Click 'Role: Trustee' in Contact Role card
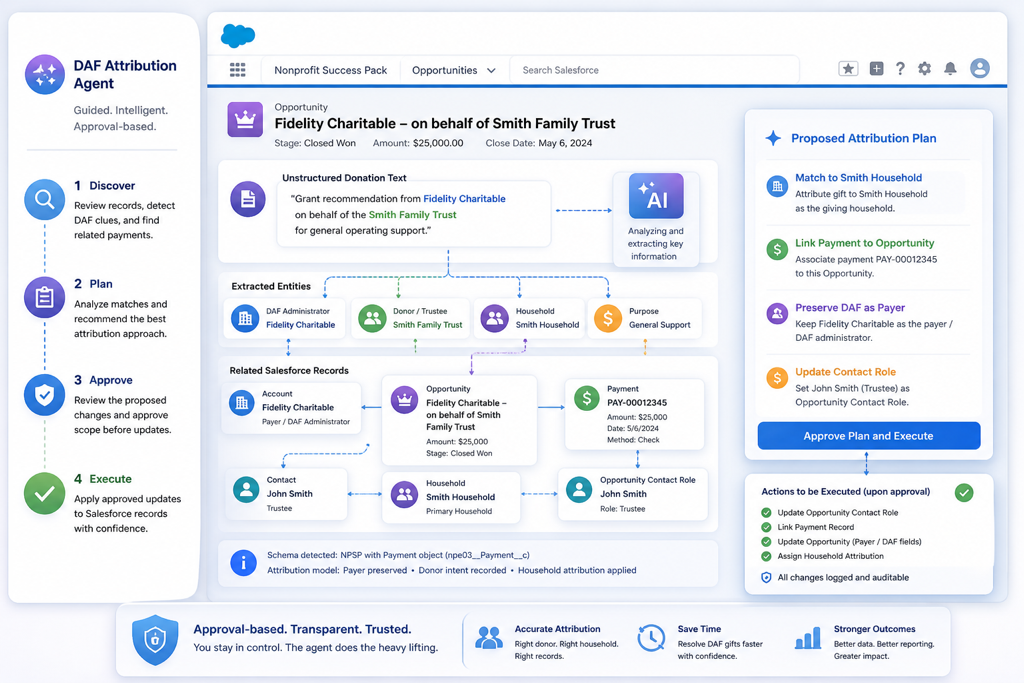The height and width of the screenshot is (683, 1024). (622, 509)
